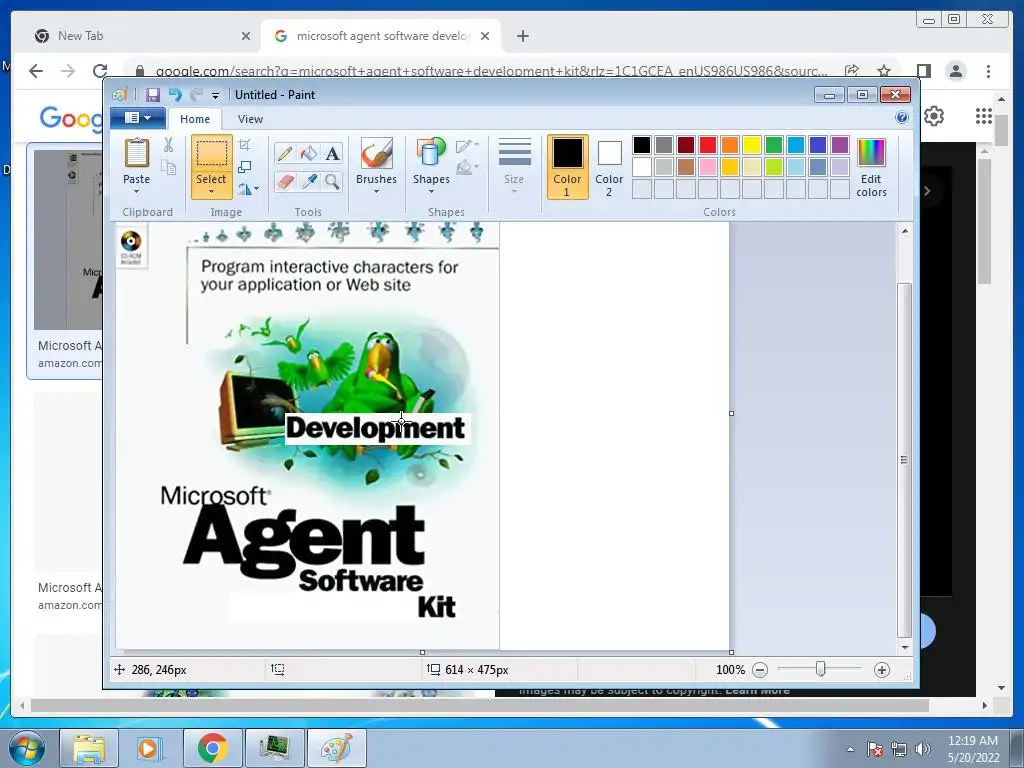Expand the Brushes dropdown arrow
Screen dimensions: 1024x768
pos(376,191)
